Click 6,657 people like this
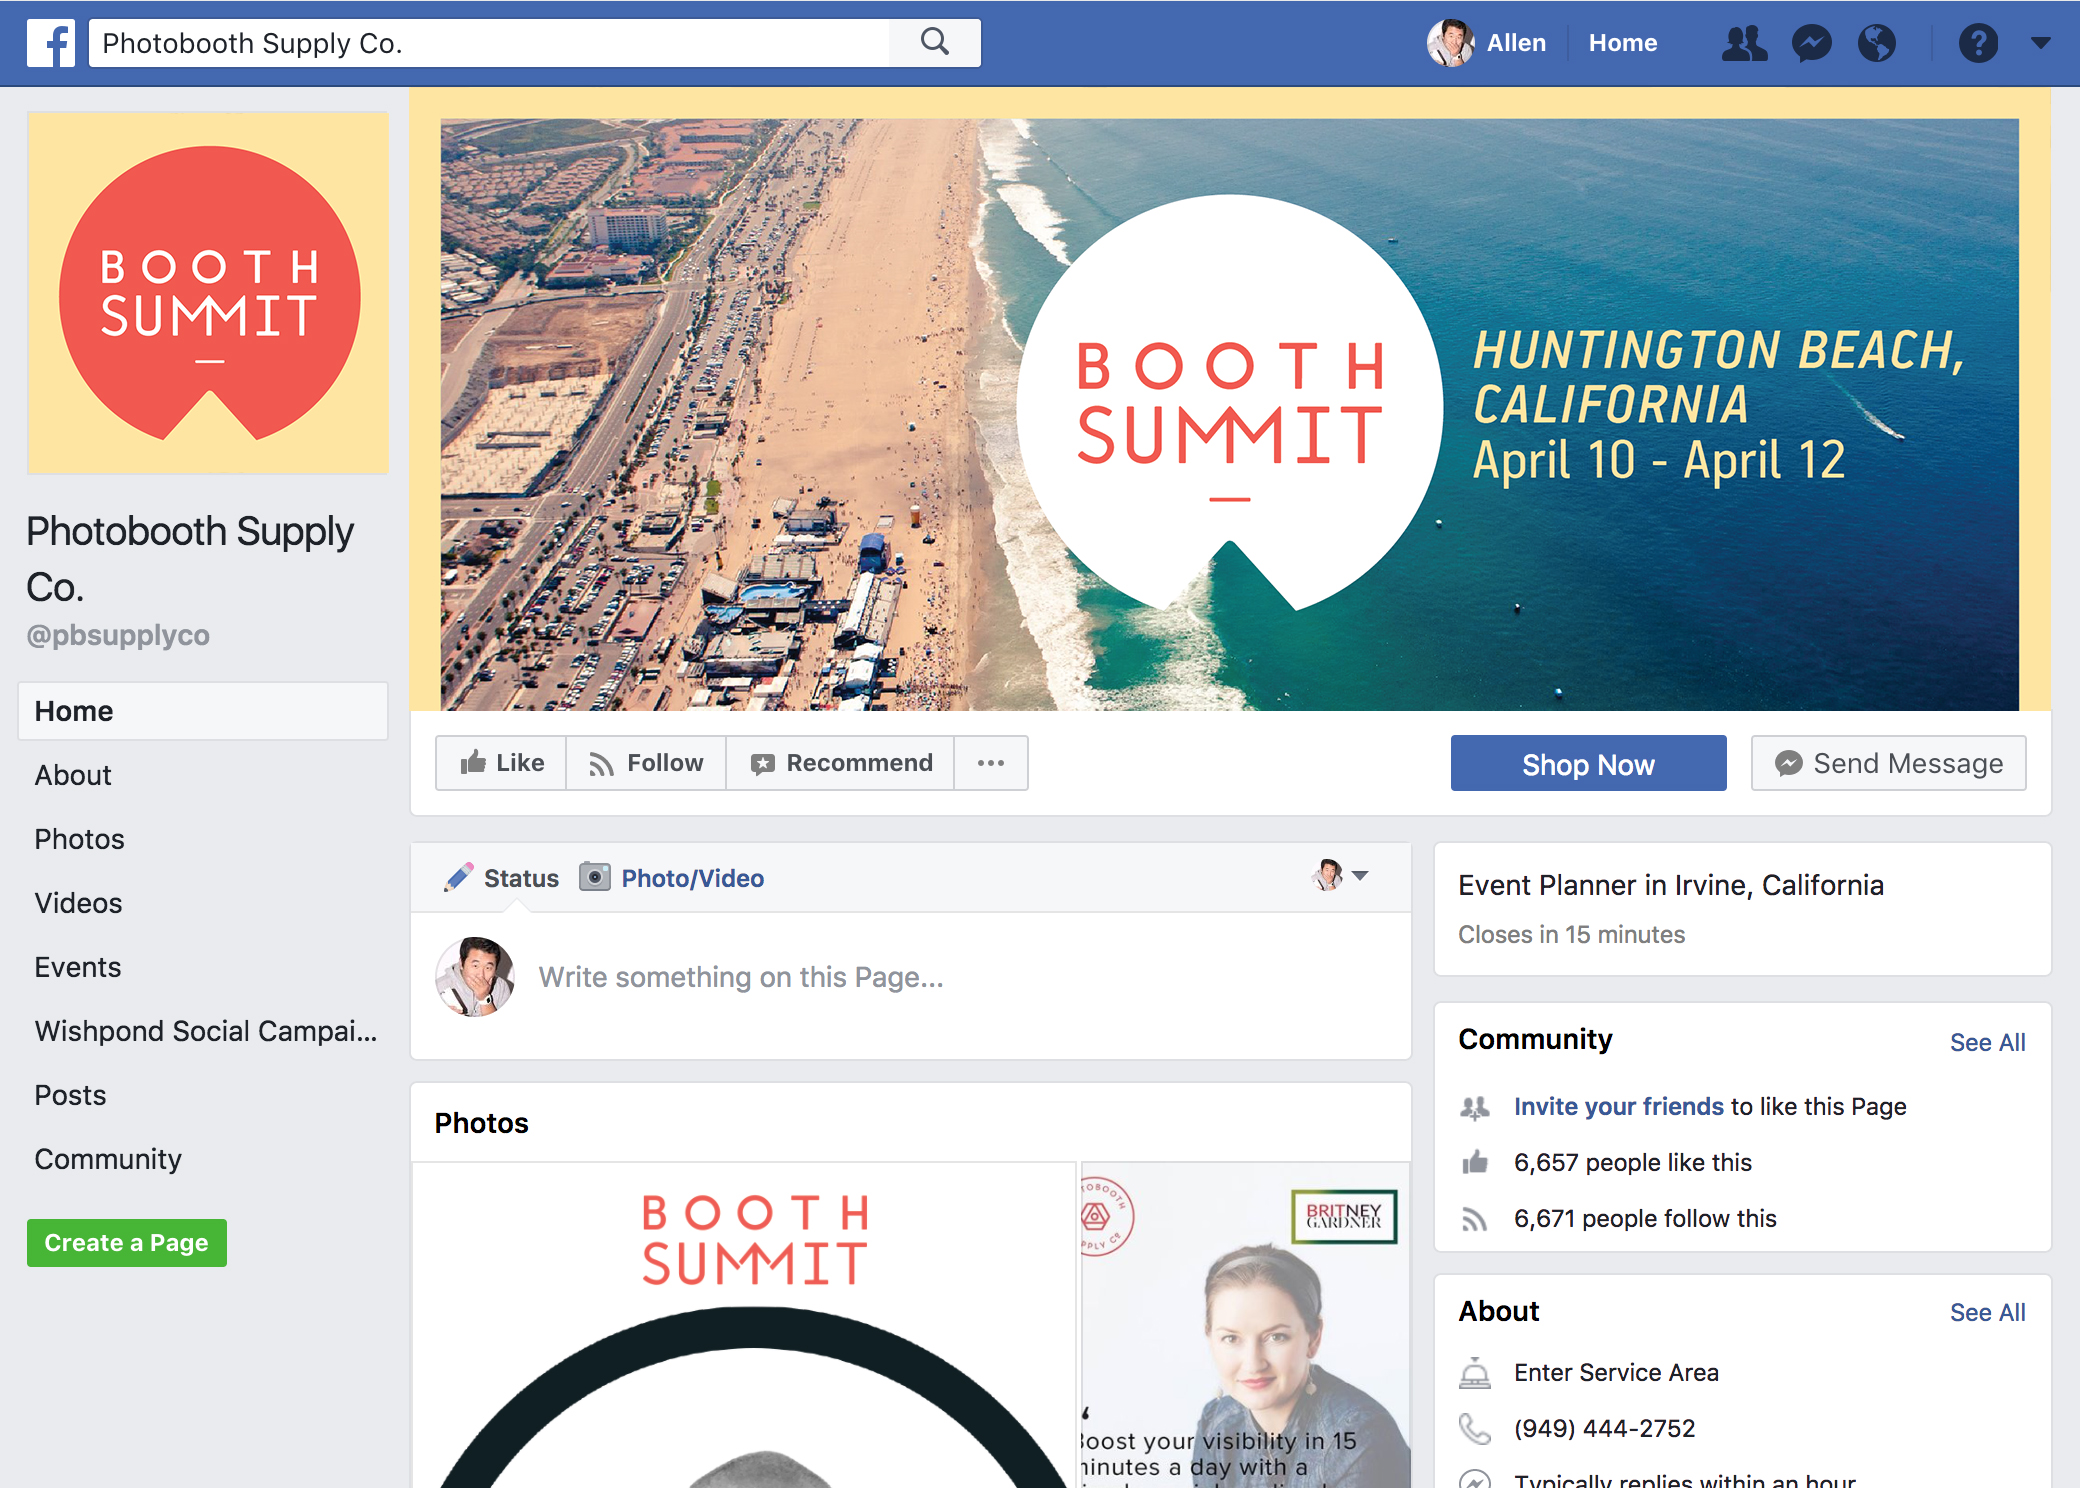 pos(1632,1163)
